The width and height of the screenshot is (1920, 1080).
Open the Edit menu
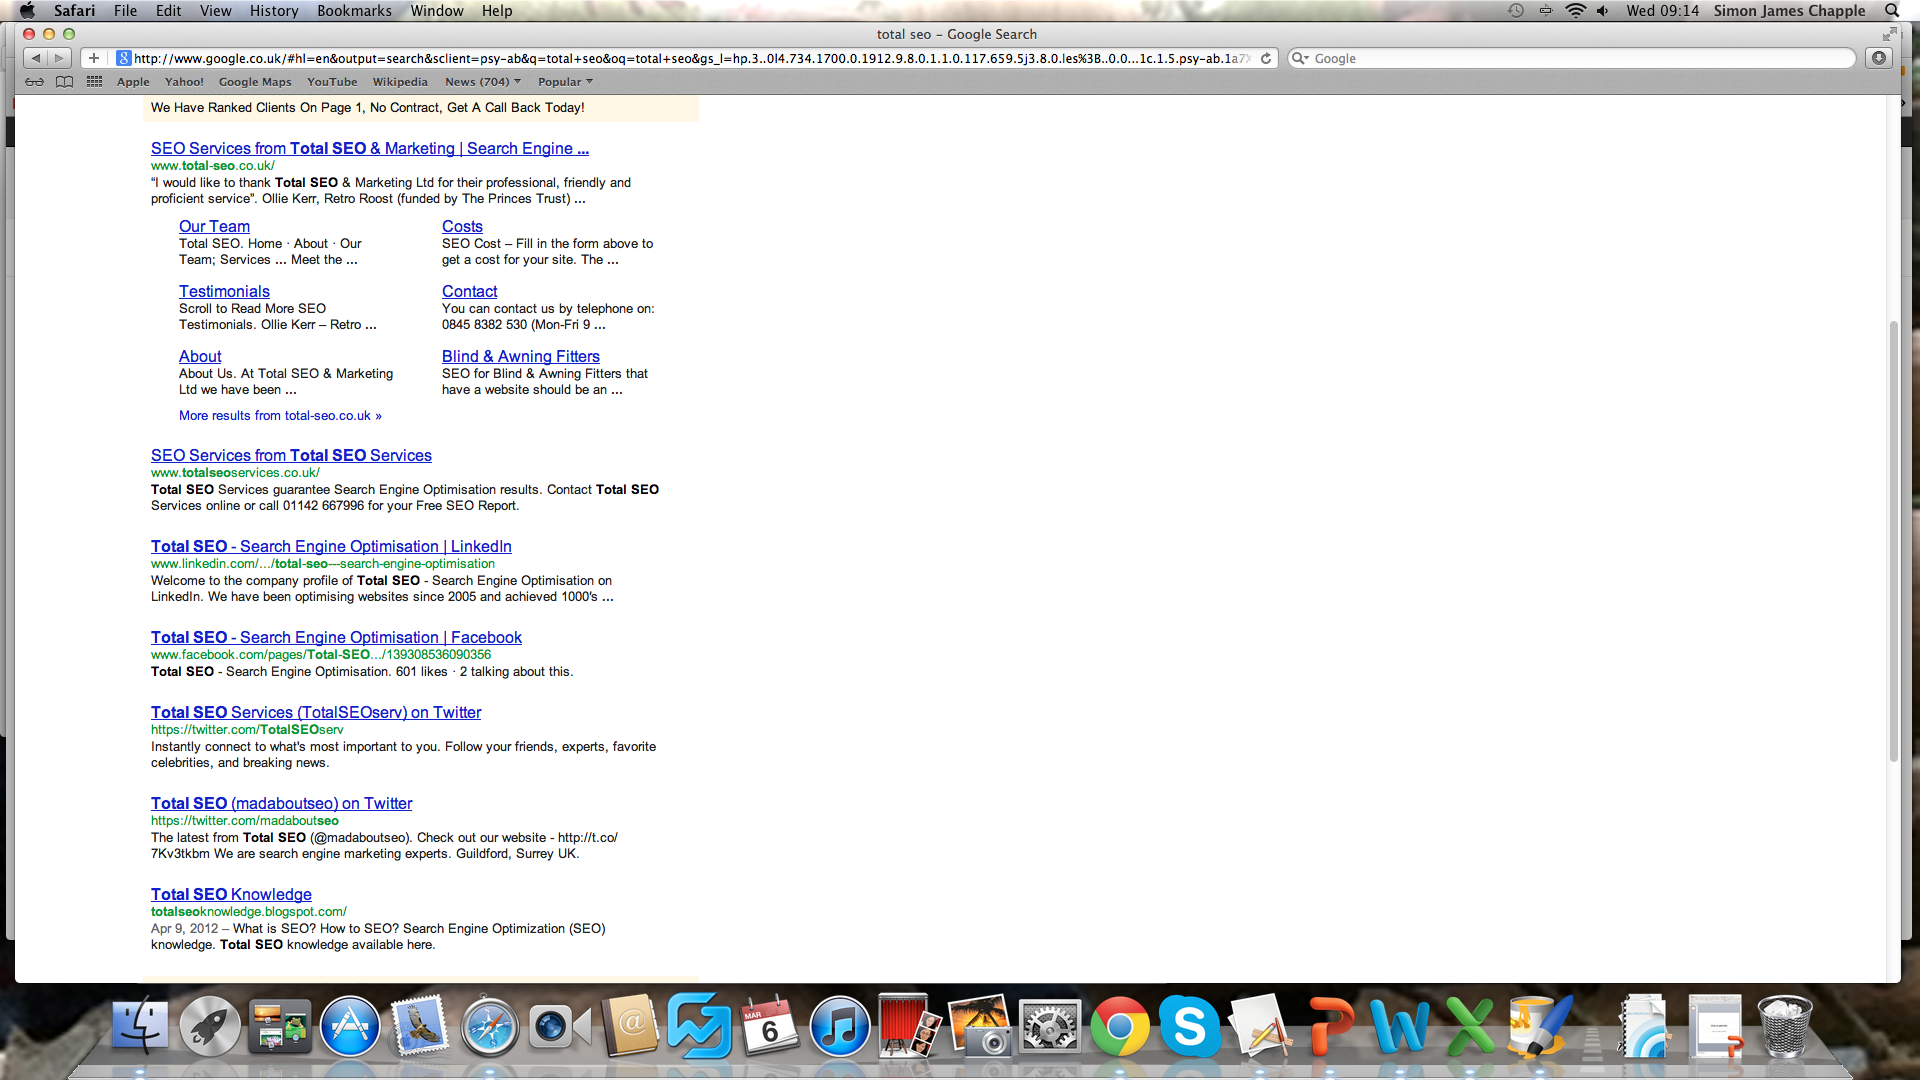click(169, 10)
